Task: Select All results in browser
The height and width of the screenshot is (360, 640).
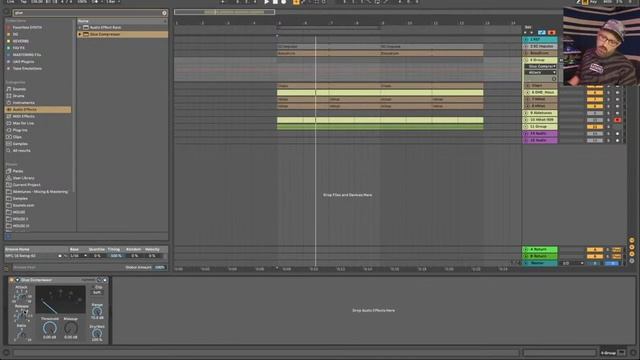Action: (x=21, y=151)
